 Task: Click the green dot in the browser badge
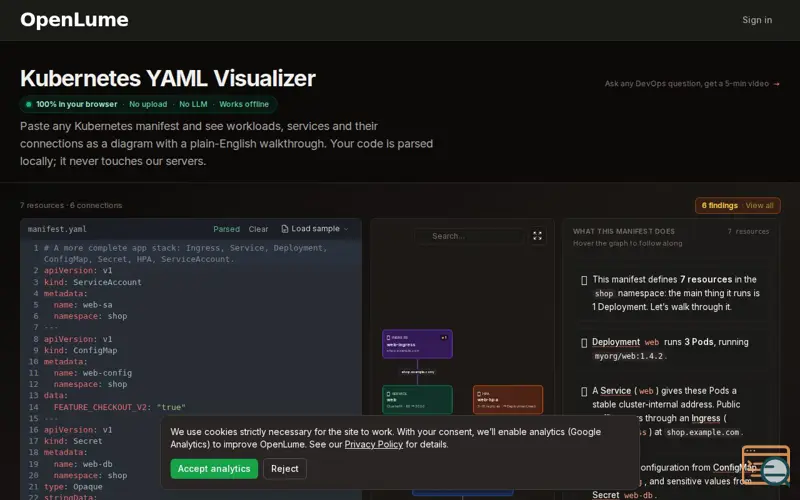pos(29,104)
